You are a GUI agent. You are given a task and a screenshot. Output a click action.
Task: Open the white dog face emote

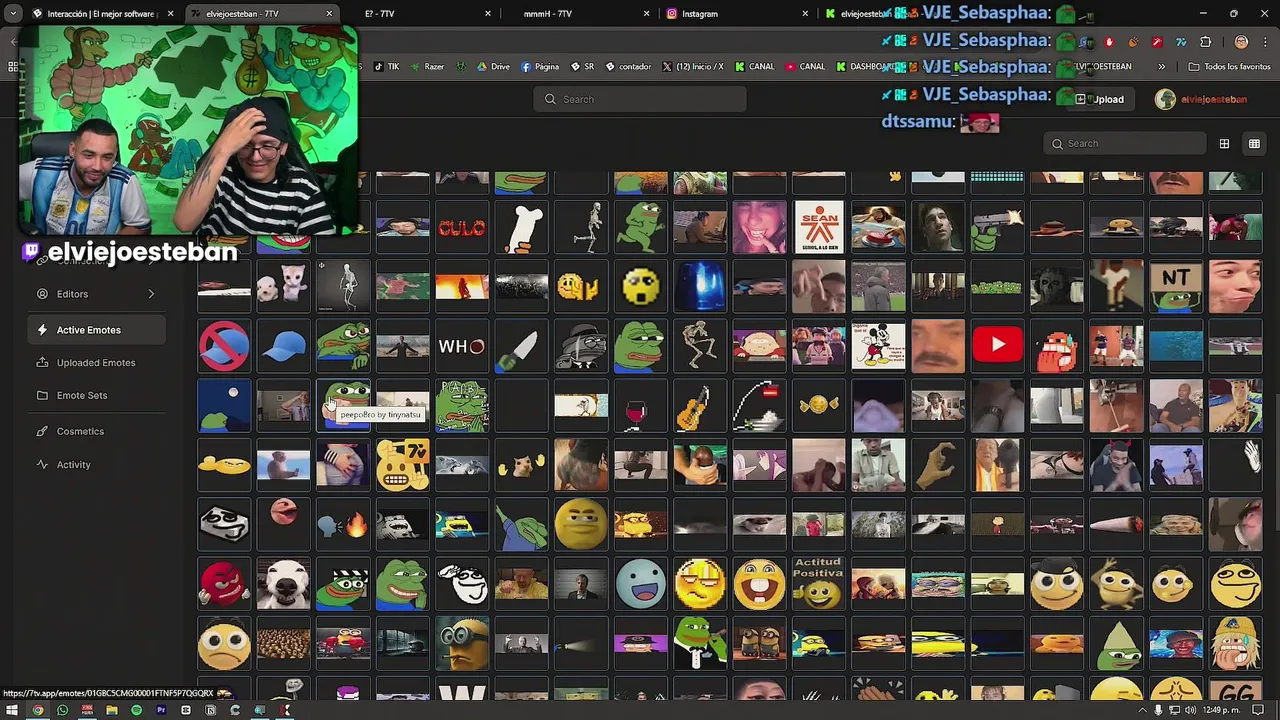point(284,583)
